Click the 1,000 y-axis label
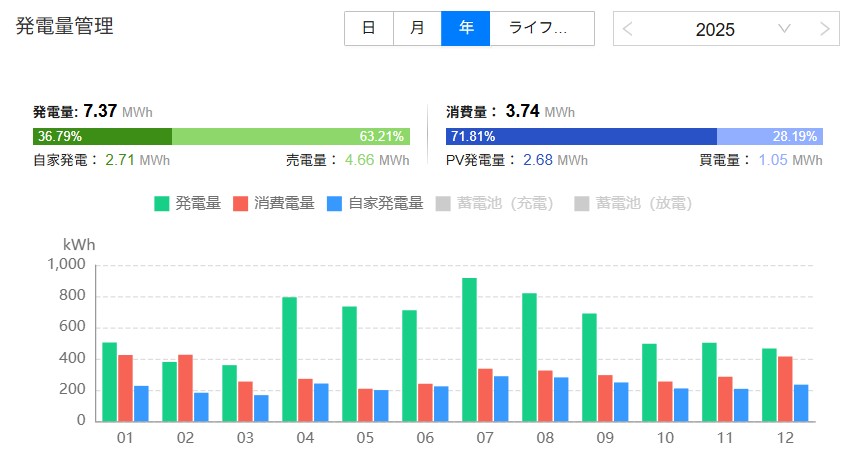The height and width of the screenshot is (450, 858). [x=66, y=264]
